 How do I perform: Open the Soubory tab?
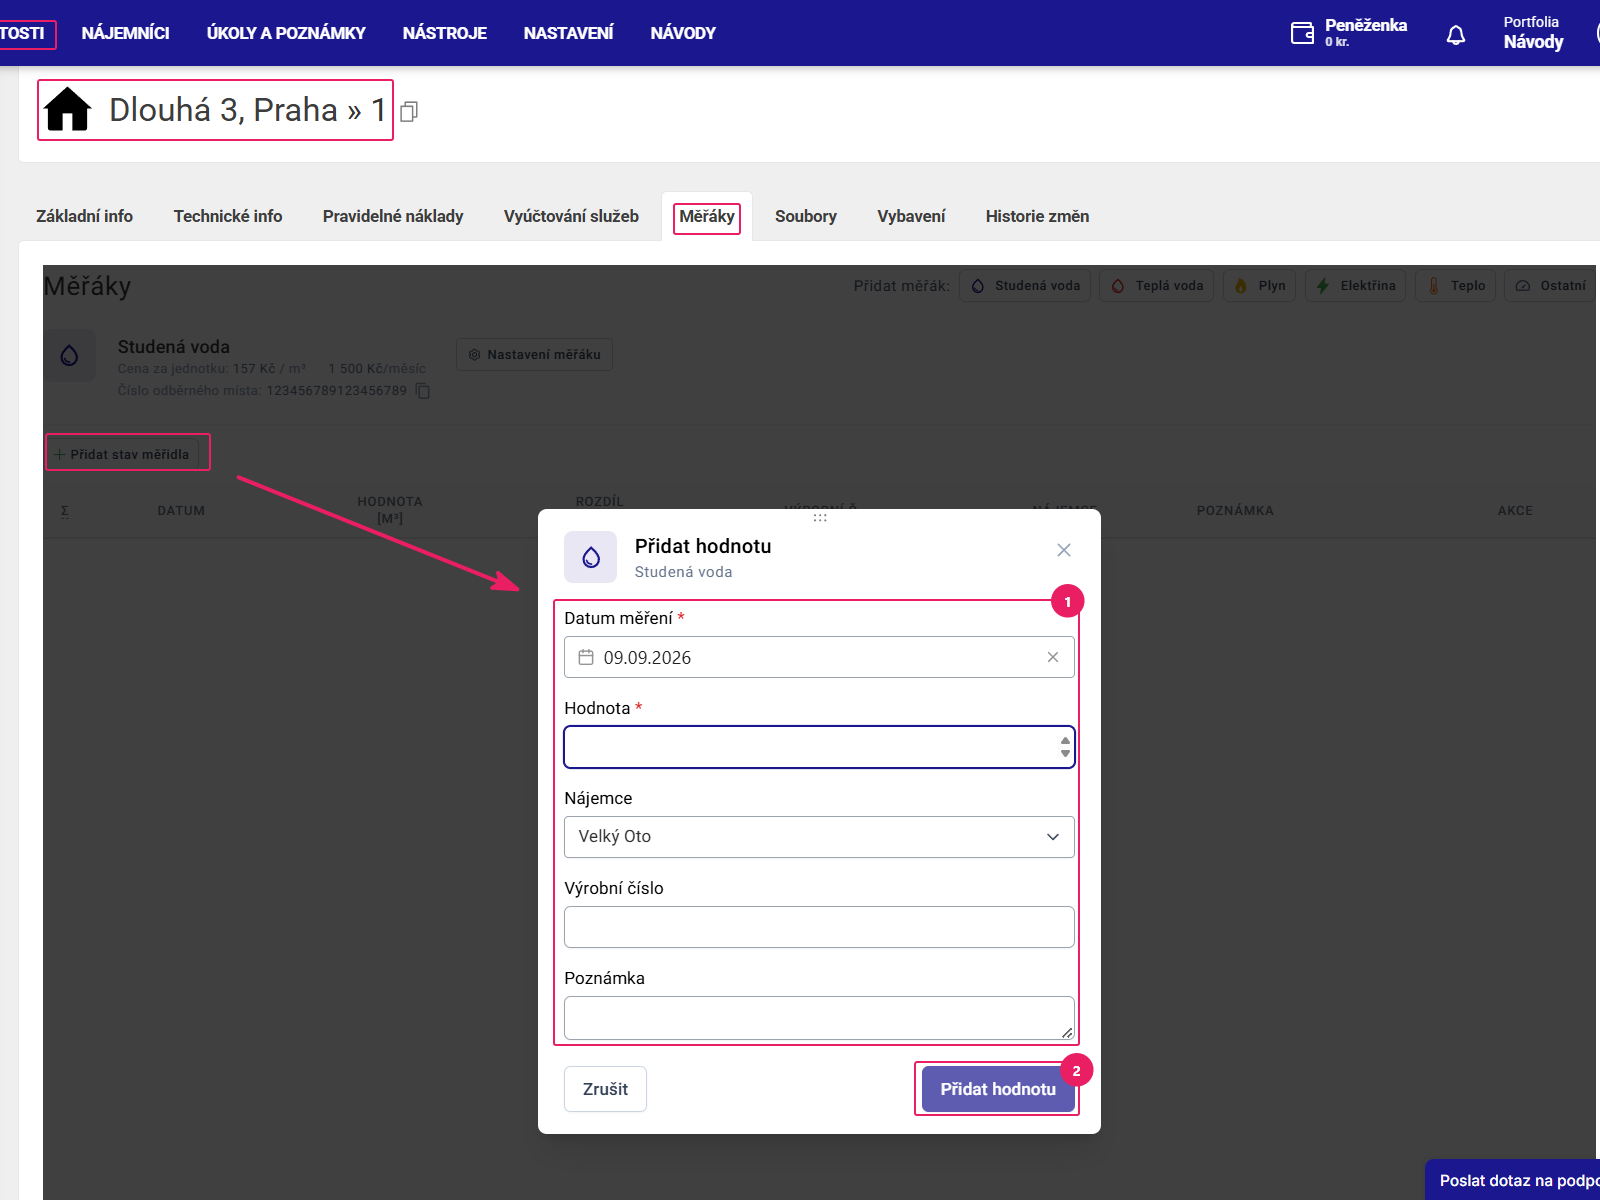(x=806, y=216)
